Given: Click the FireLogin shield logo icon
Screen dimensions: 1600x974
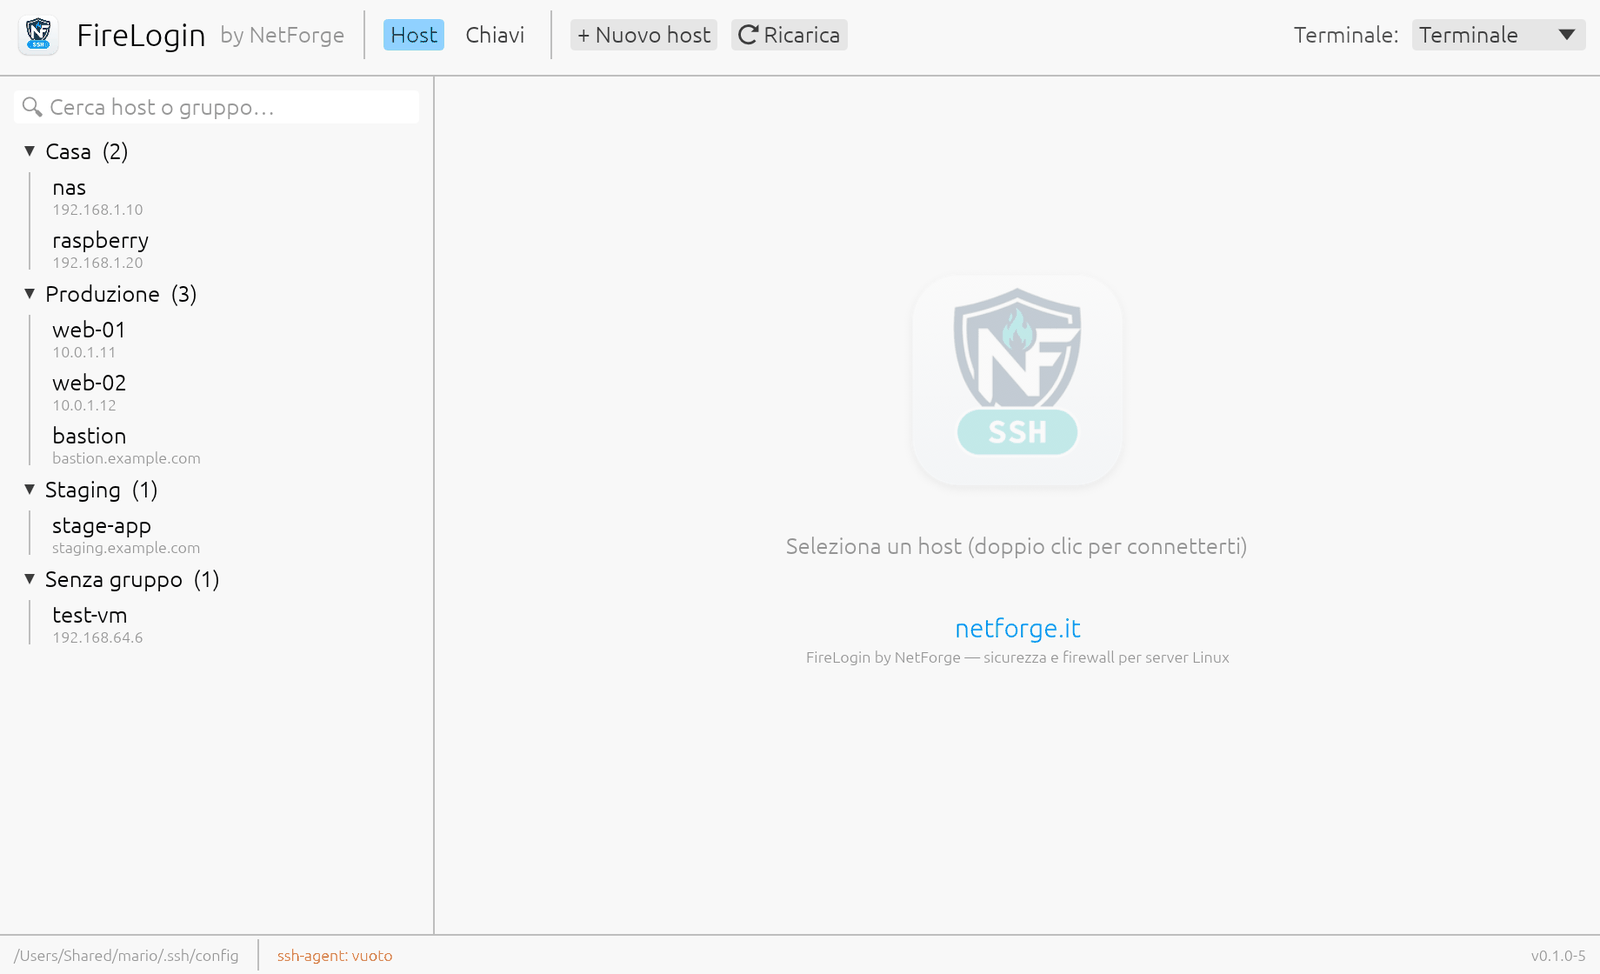Looking at the screenshot, I should tap(39, 35).
